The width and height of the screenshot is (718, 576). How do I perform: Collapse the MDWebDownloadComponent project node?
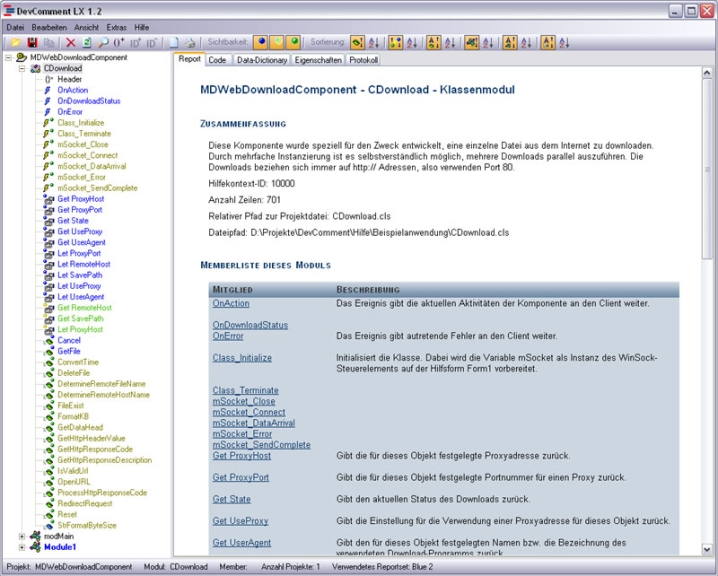tap(8, 58)
